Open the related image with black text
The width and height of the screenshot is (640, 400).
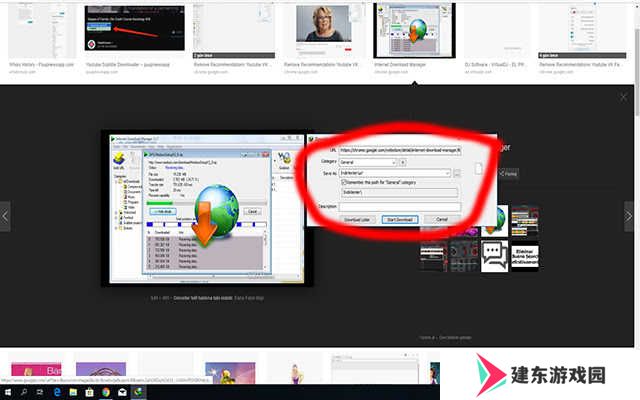(x=525, y=256)
